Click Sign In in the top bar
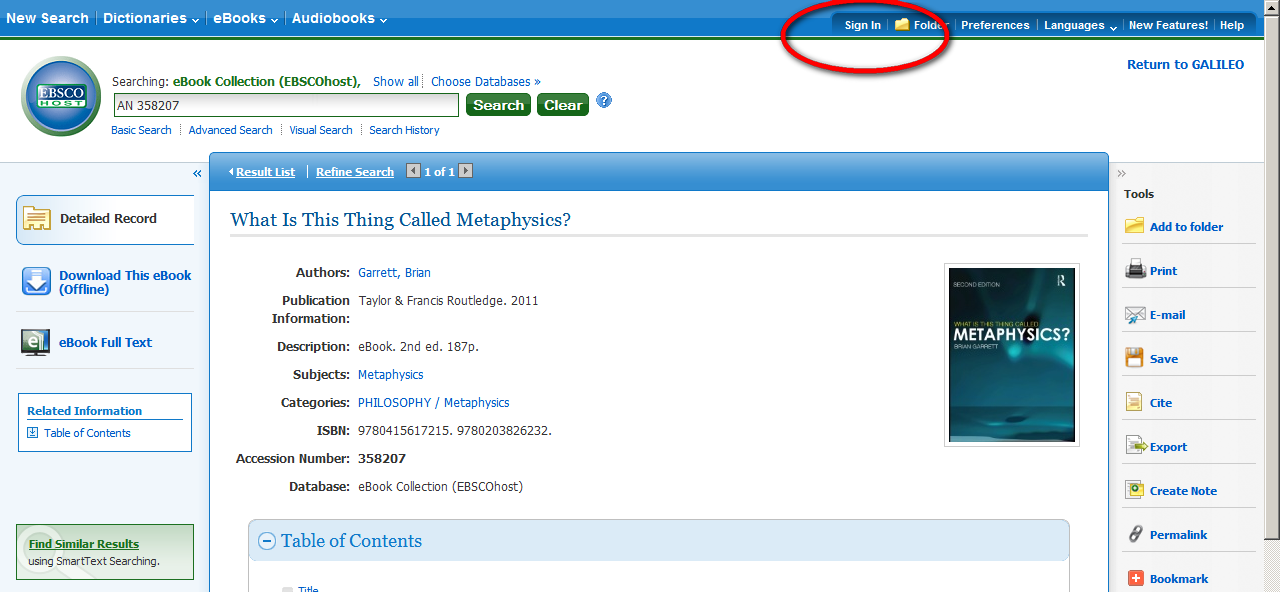Screen dimensions: 1280x592 [x=863, y=25]
